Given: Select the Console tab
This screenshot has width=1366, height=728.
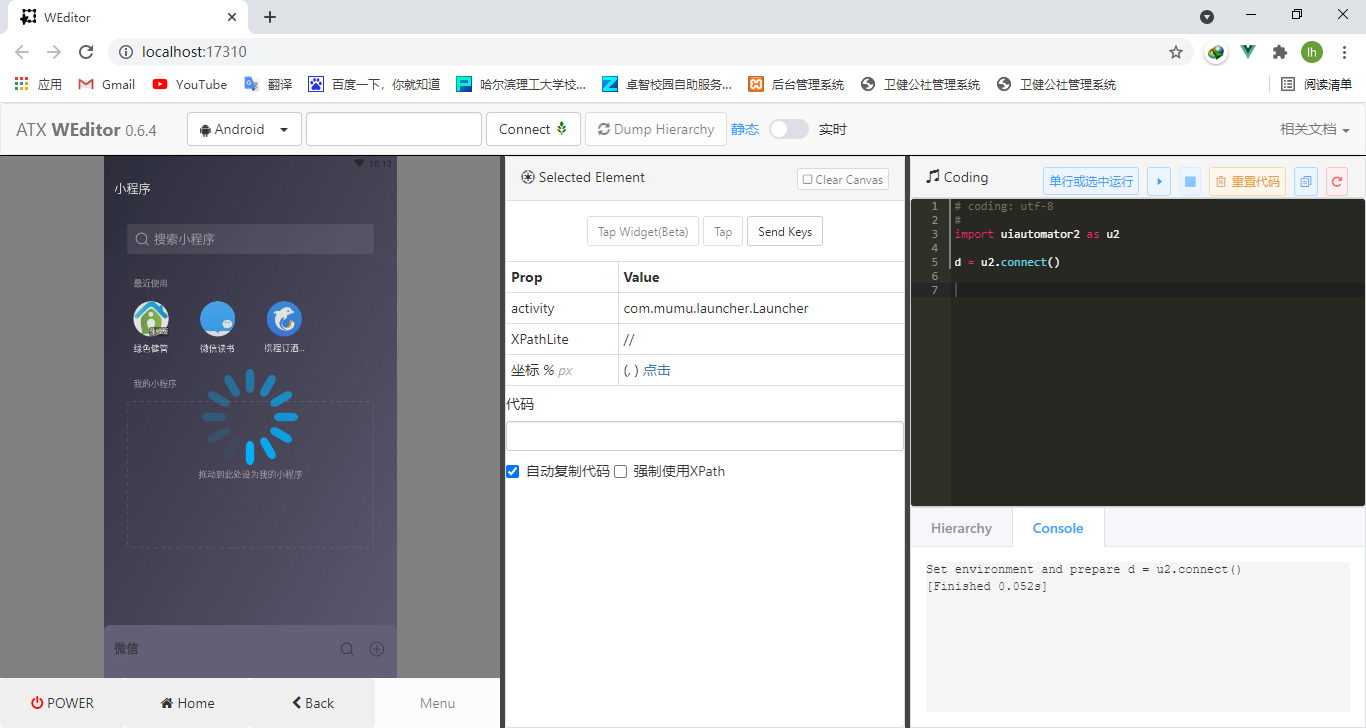Looking at the screenshot, I should [x=1057, y=528].
